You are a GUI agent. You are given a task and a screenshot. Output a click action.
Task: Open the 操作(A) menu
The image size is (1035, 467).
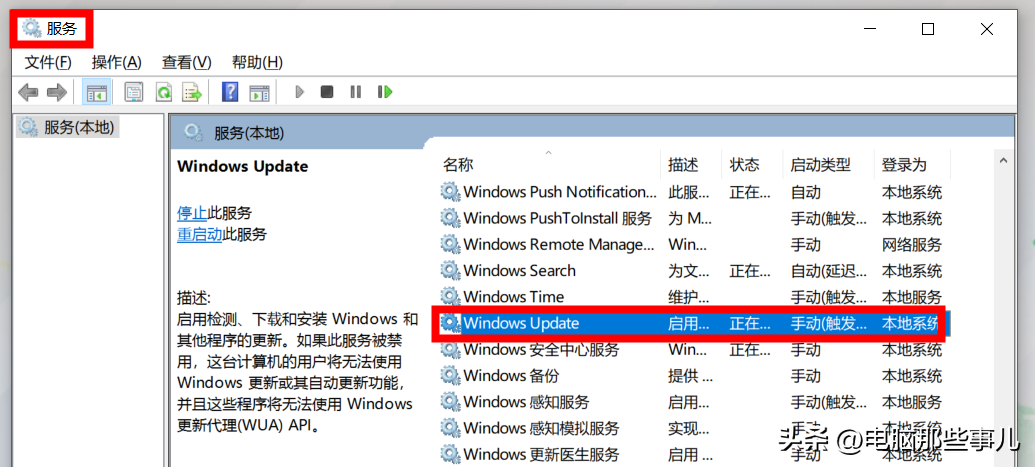[117, 62]
